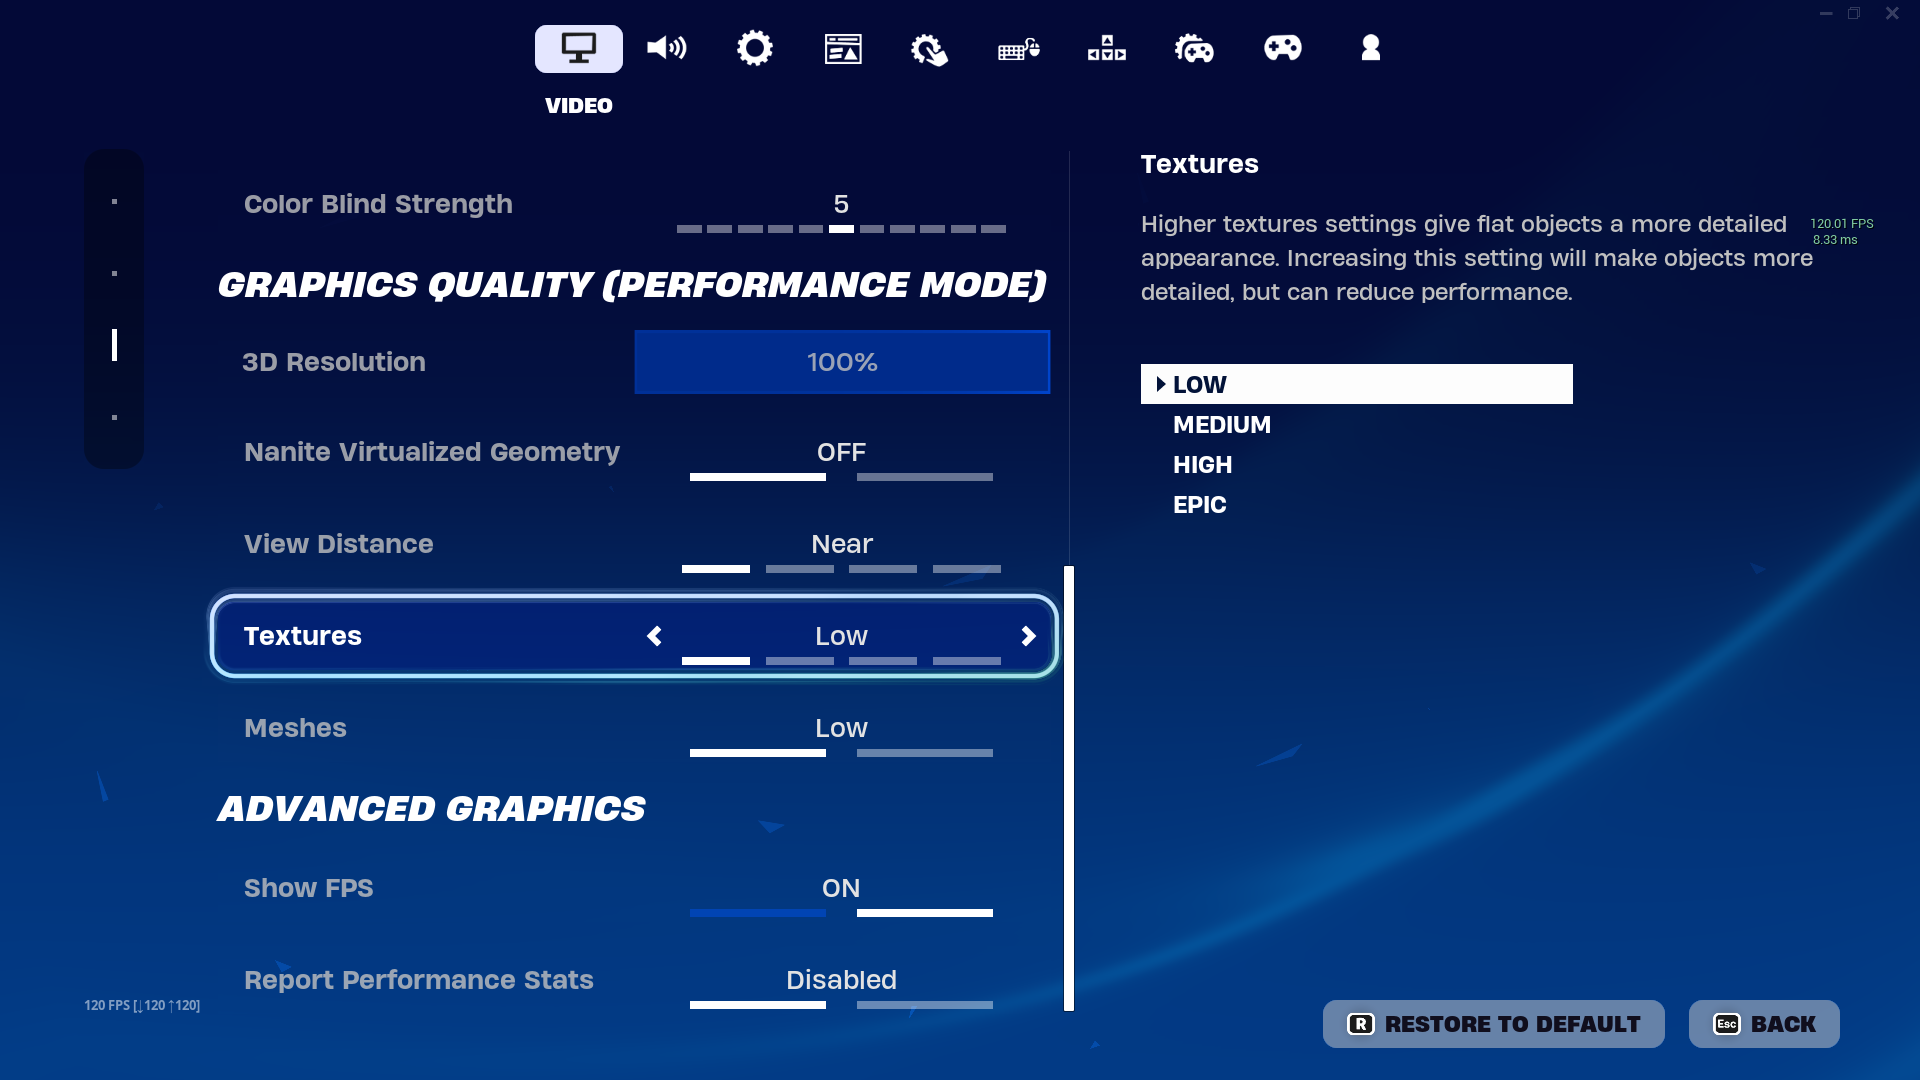
Task: Open the Controller Mapping gamepad icon
Action: 1282,48
